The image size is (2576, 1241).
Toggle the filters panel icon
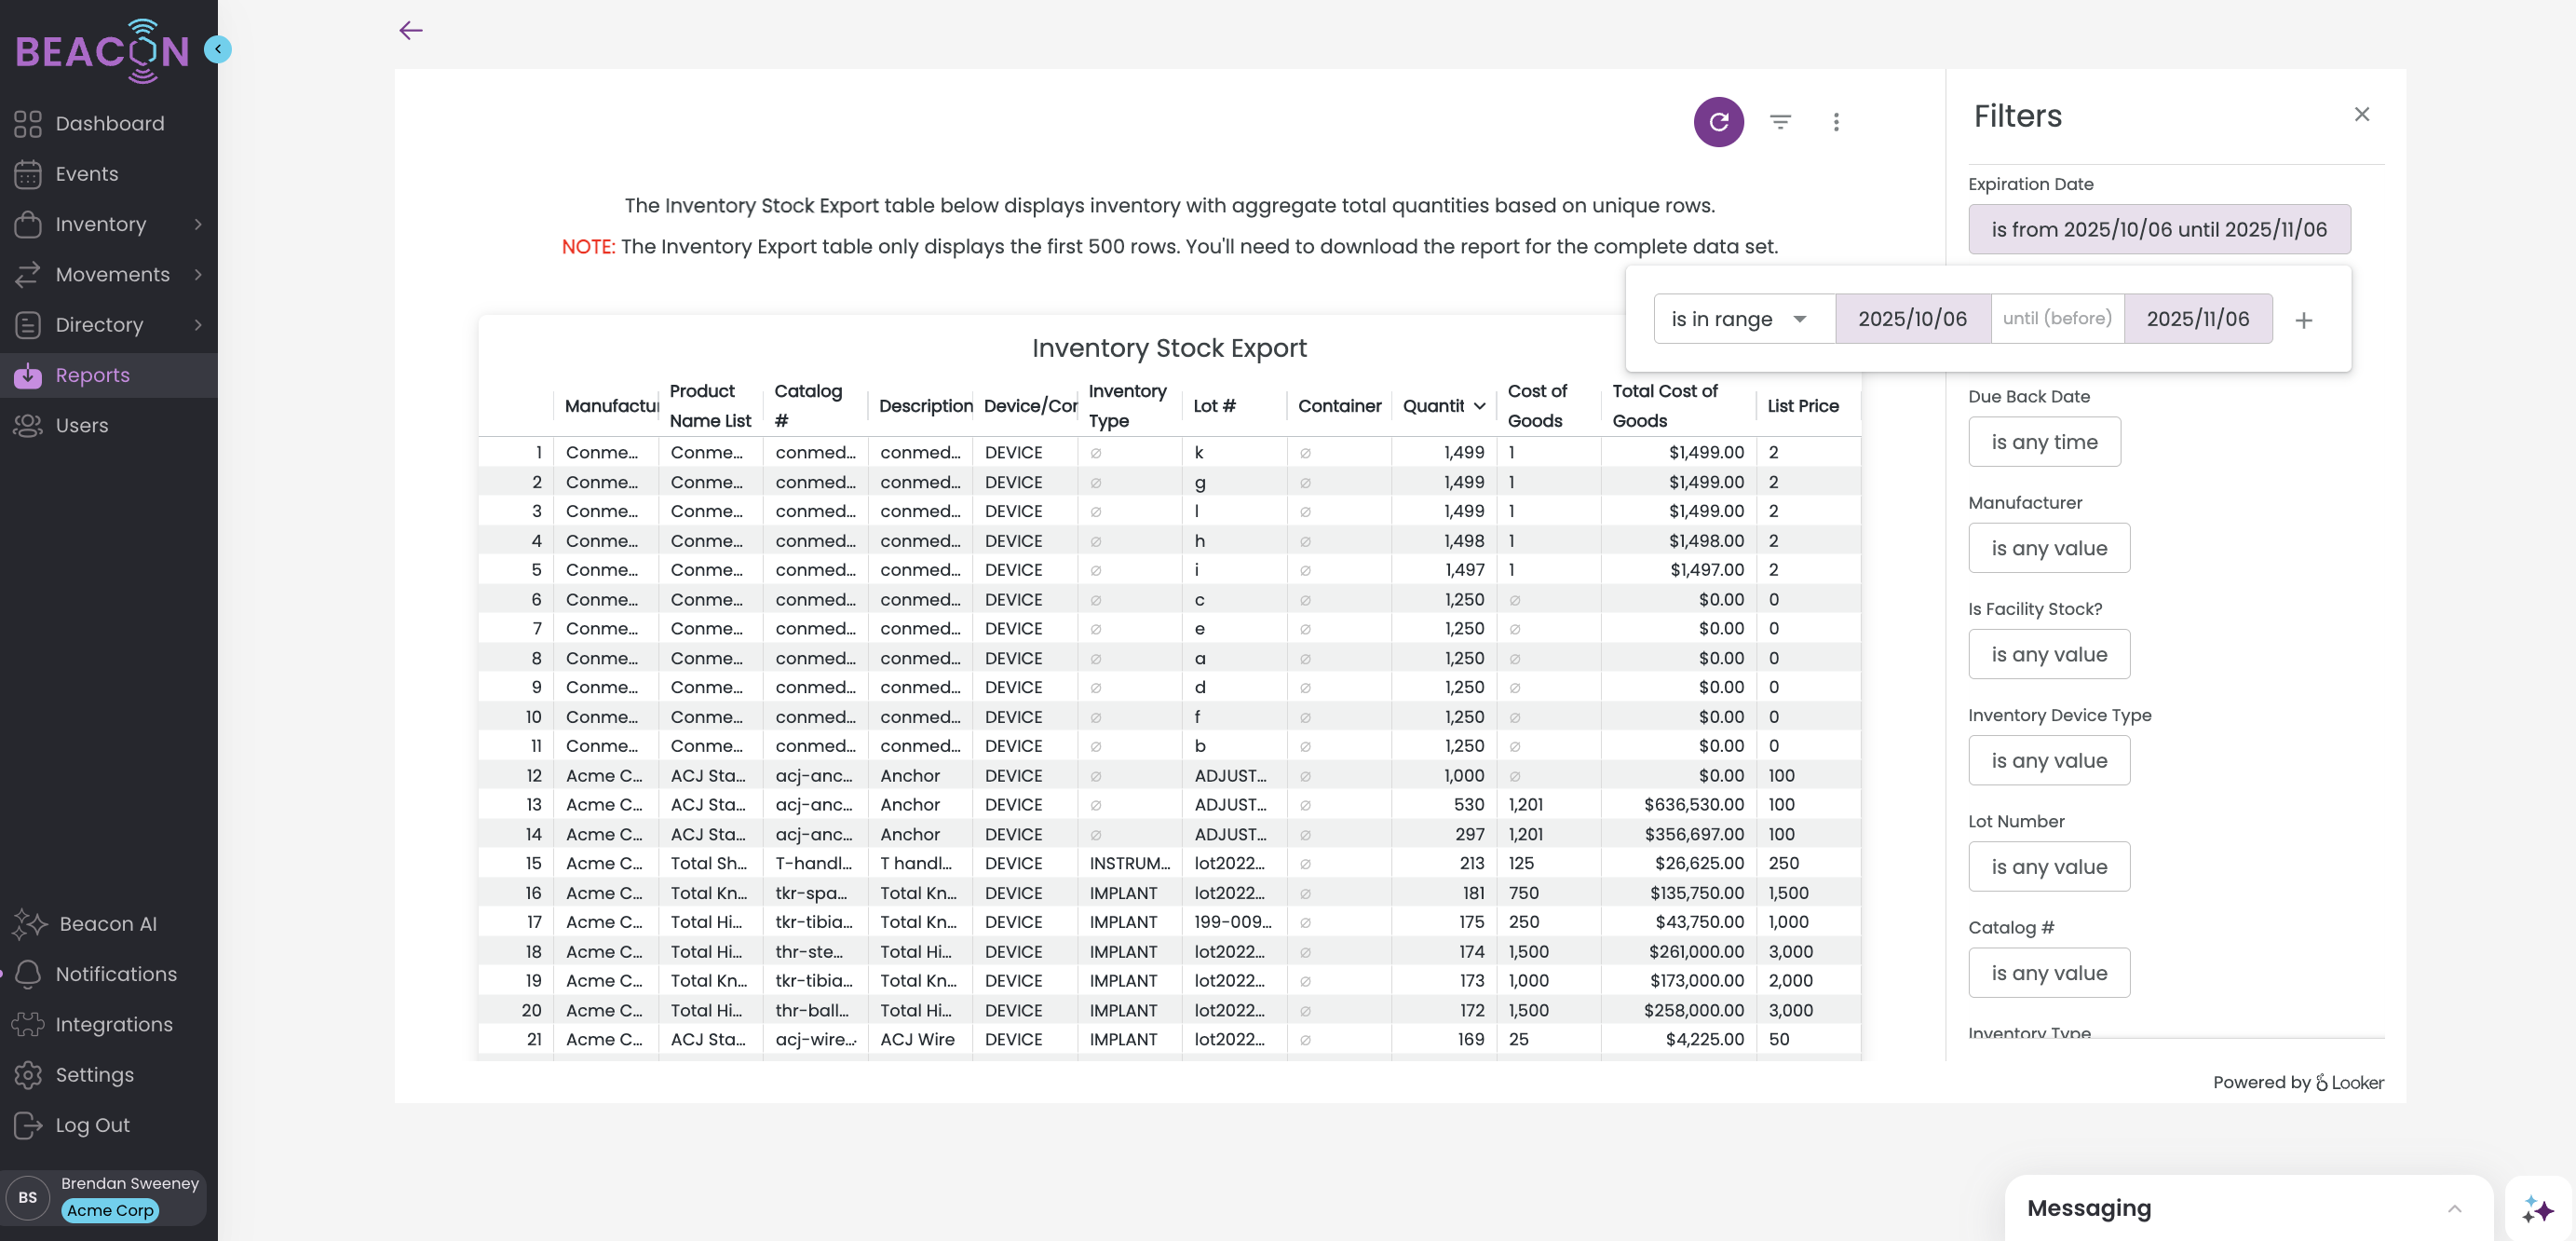click(x=1780, y=122)
